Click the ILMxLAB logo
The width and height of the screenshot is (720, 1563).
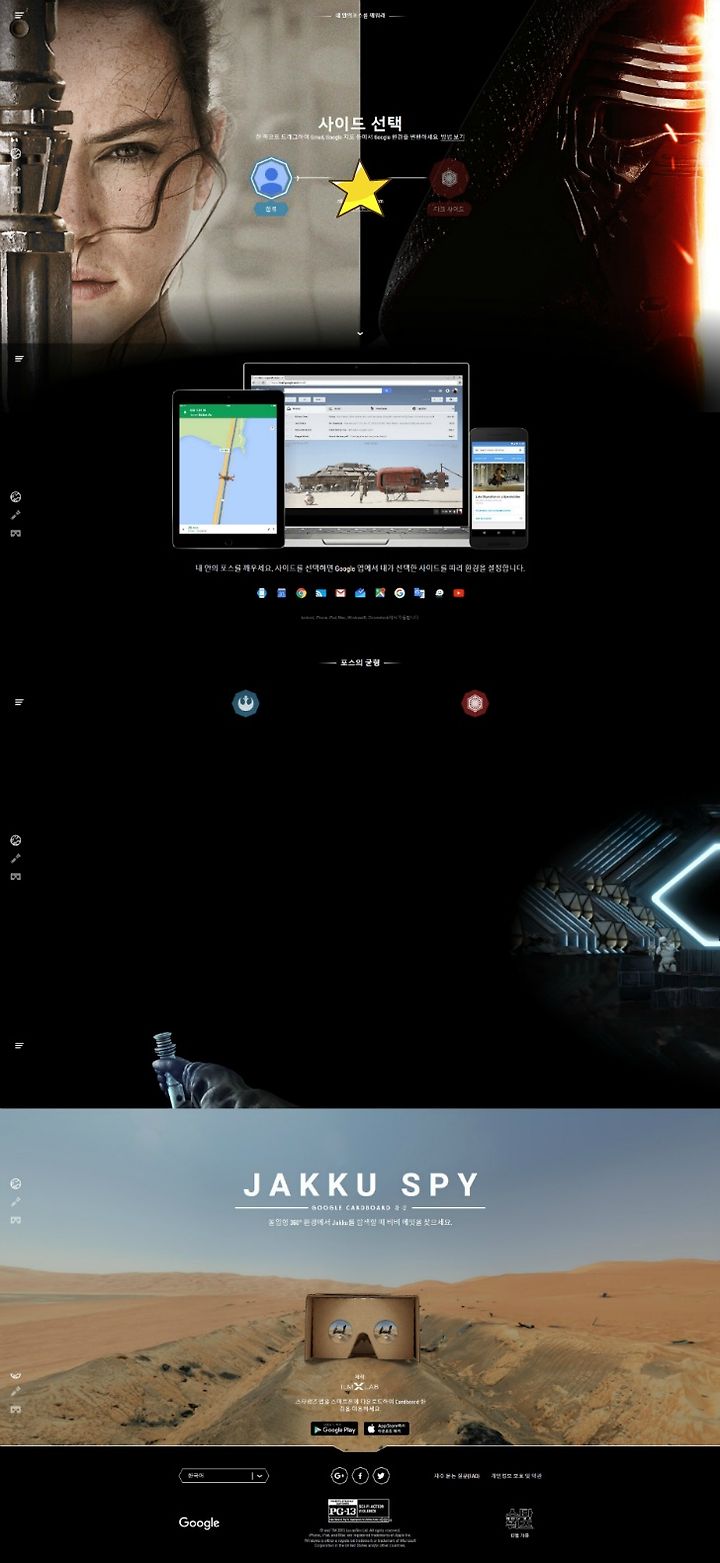pyautogui.click(x=360, y=1387)
